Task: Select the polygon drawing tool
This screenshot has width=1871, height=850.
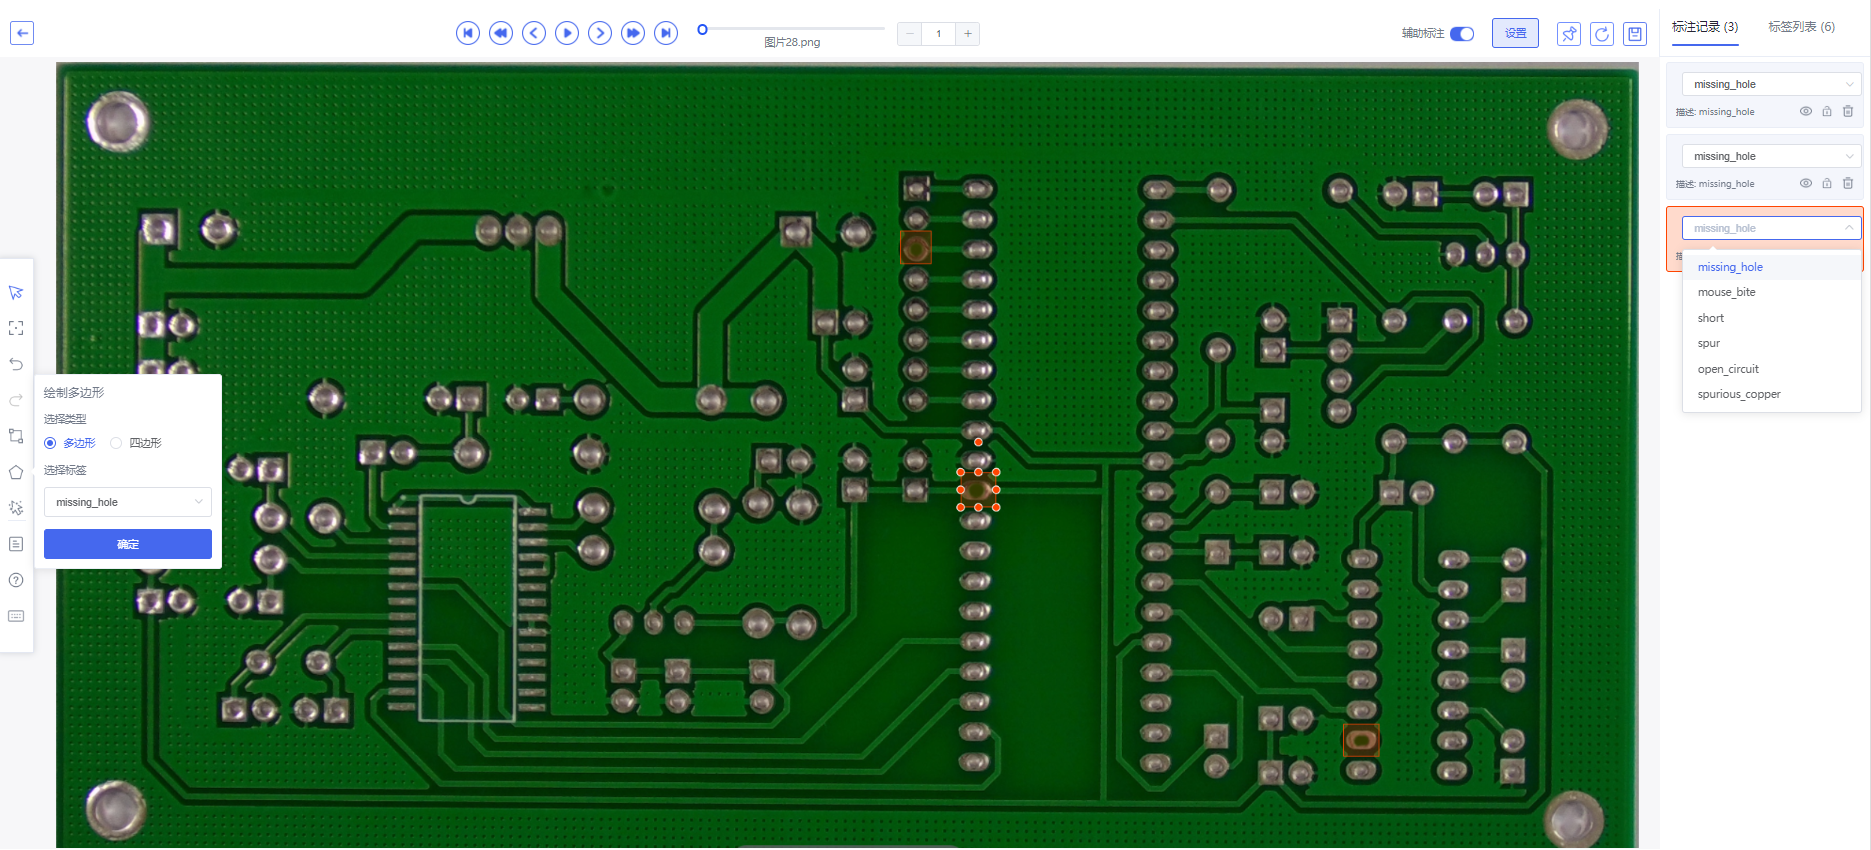Action: pos(16,473)
